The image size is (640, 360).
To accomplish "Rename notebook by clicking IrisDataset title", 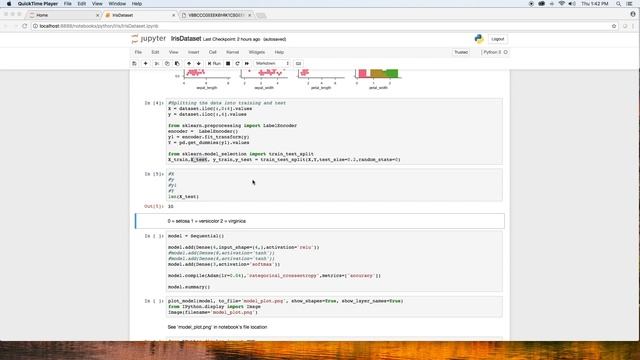I will pyautogui.click(x=186, y=39).
